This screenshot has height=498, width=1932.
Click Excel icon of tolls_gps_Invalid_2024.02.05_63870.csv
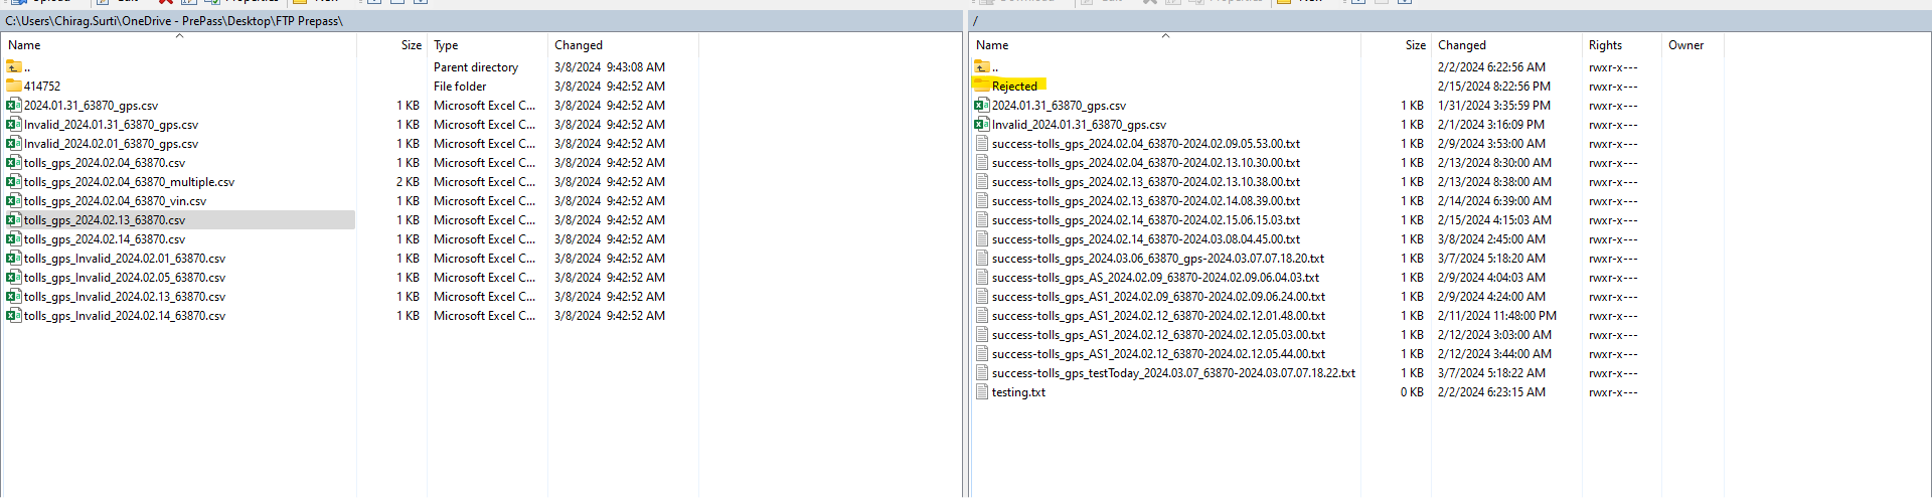click(x=14, y=278)
